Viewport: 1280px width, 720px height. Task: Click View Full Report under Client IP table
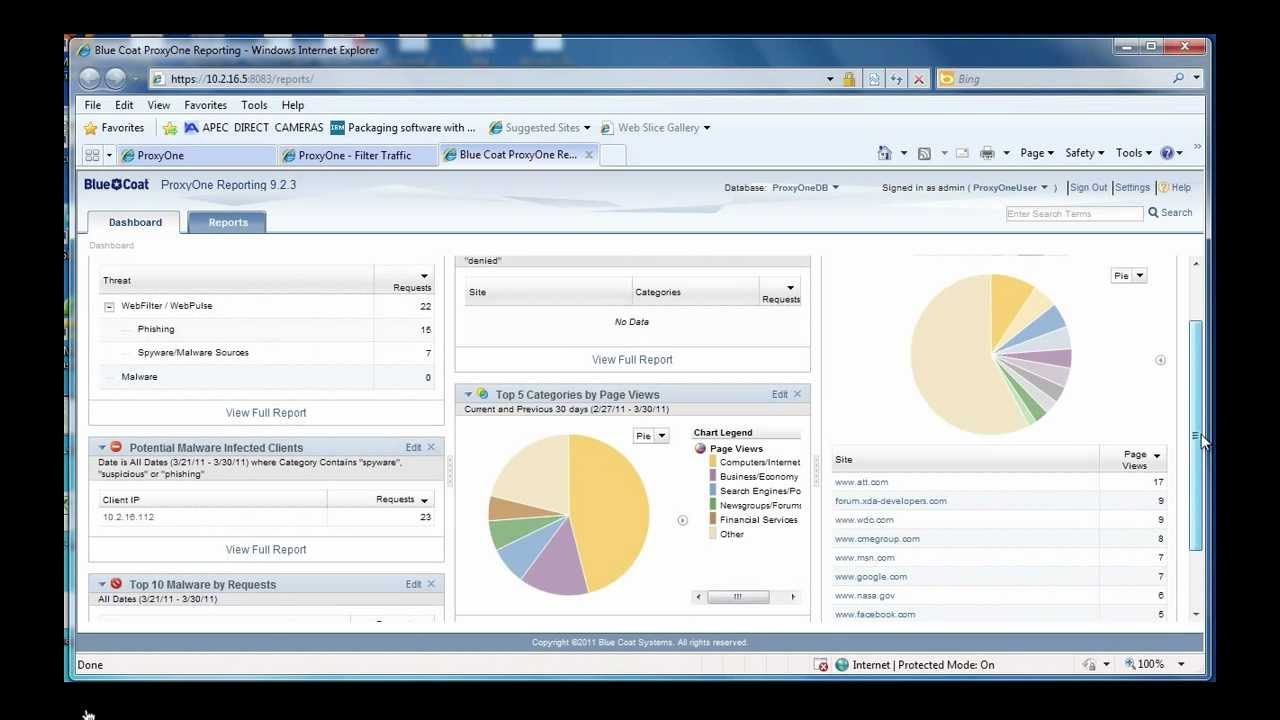pos(266,549)
